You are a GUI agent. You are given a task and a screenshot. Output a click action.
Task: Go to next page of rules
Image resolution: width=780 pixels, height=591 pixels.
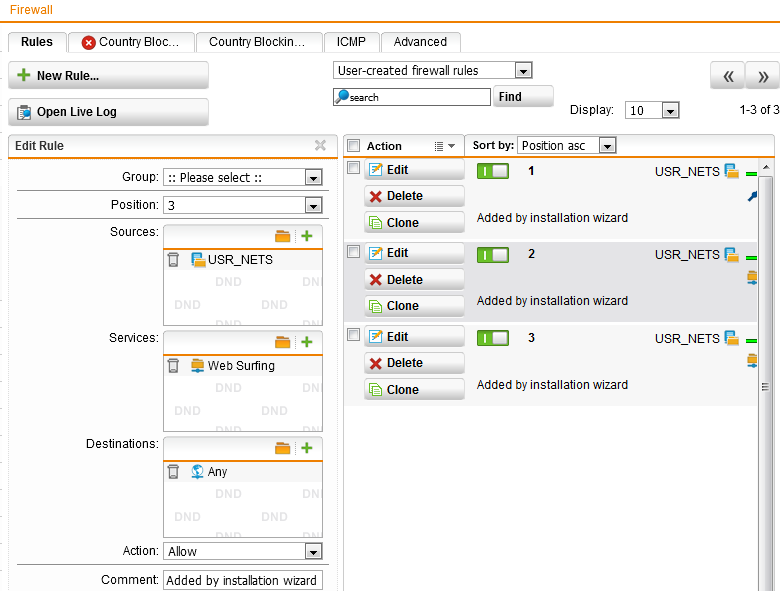coord(762,76)
